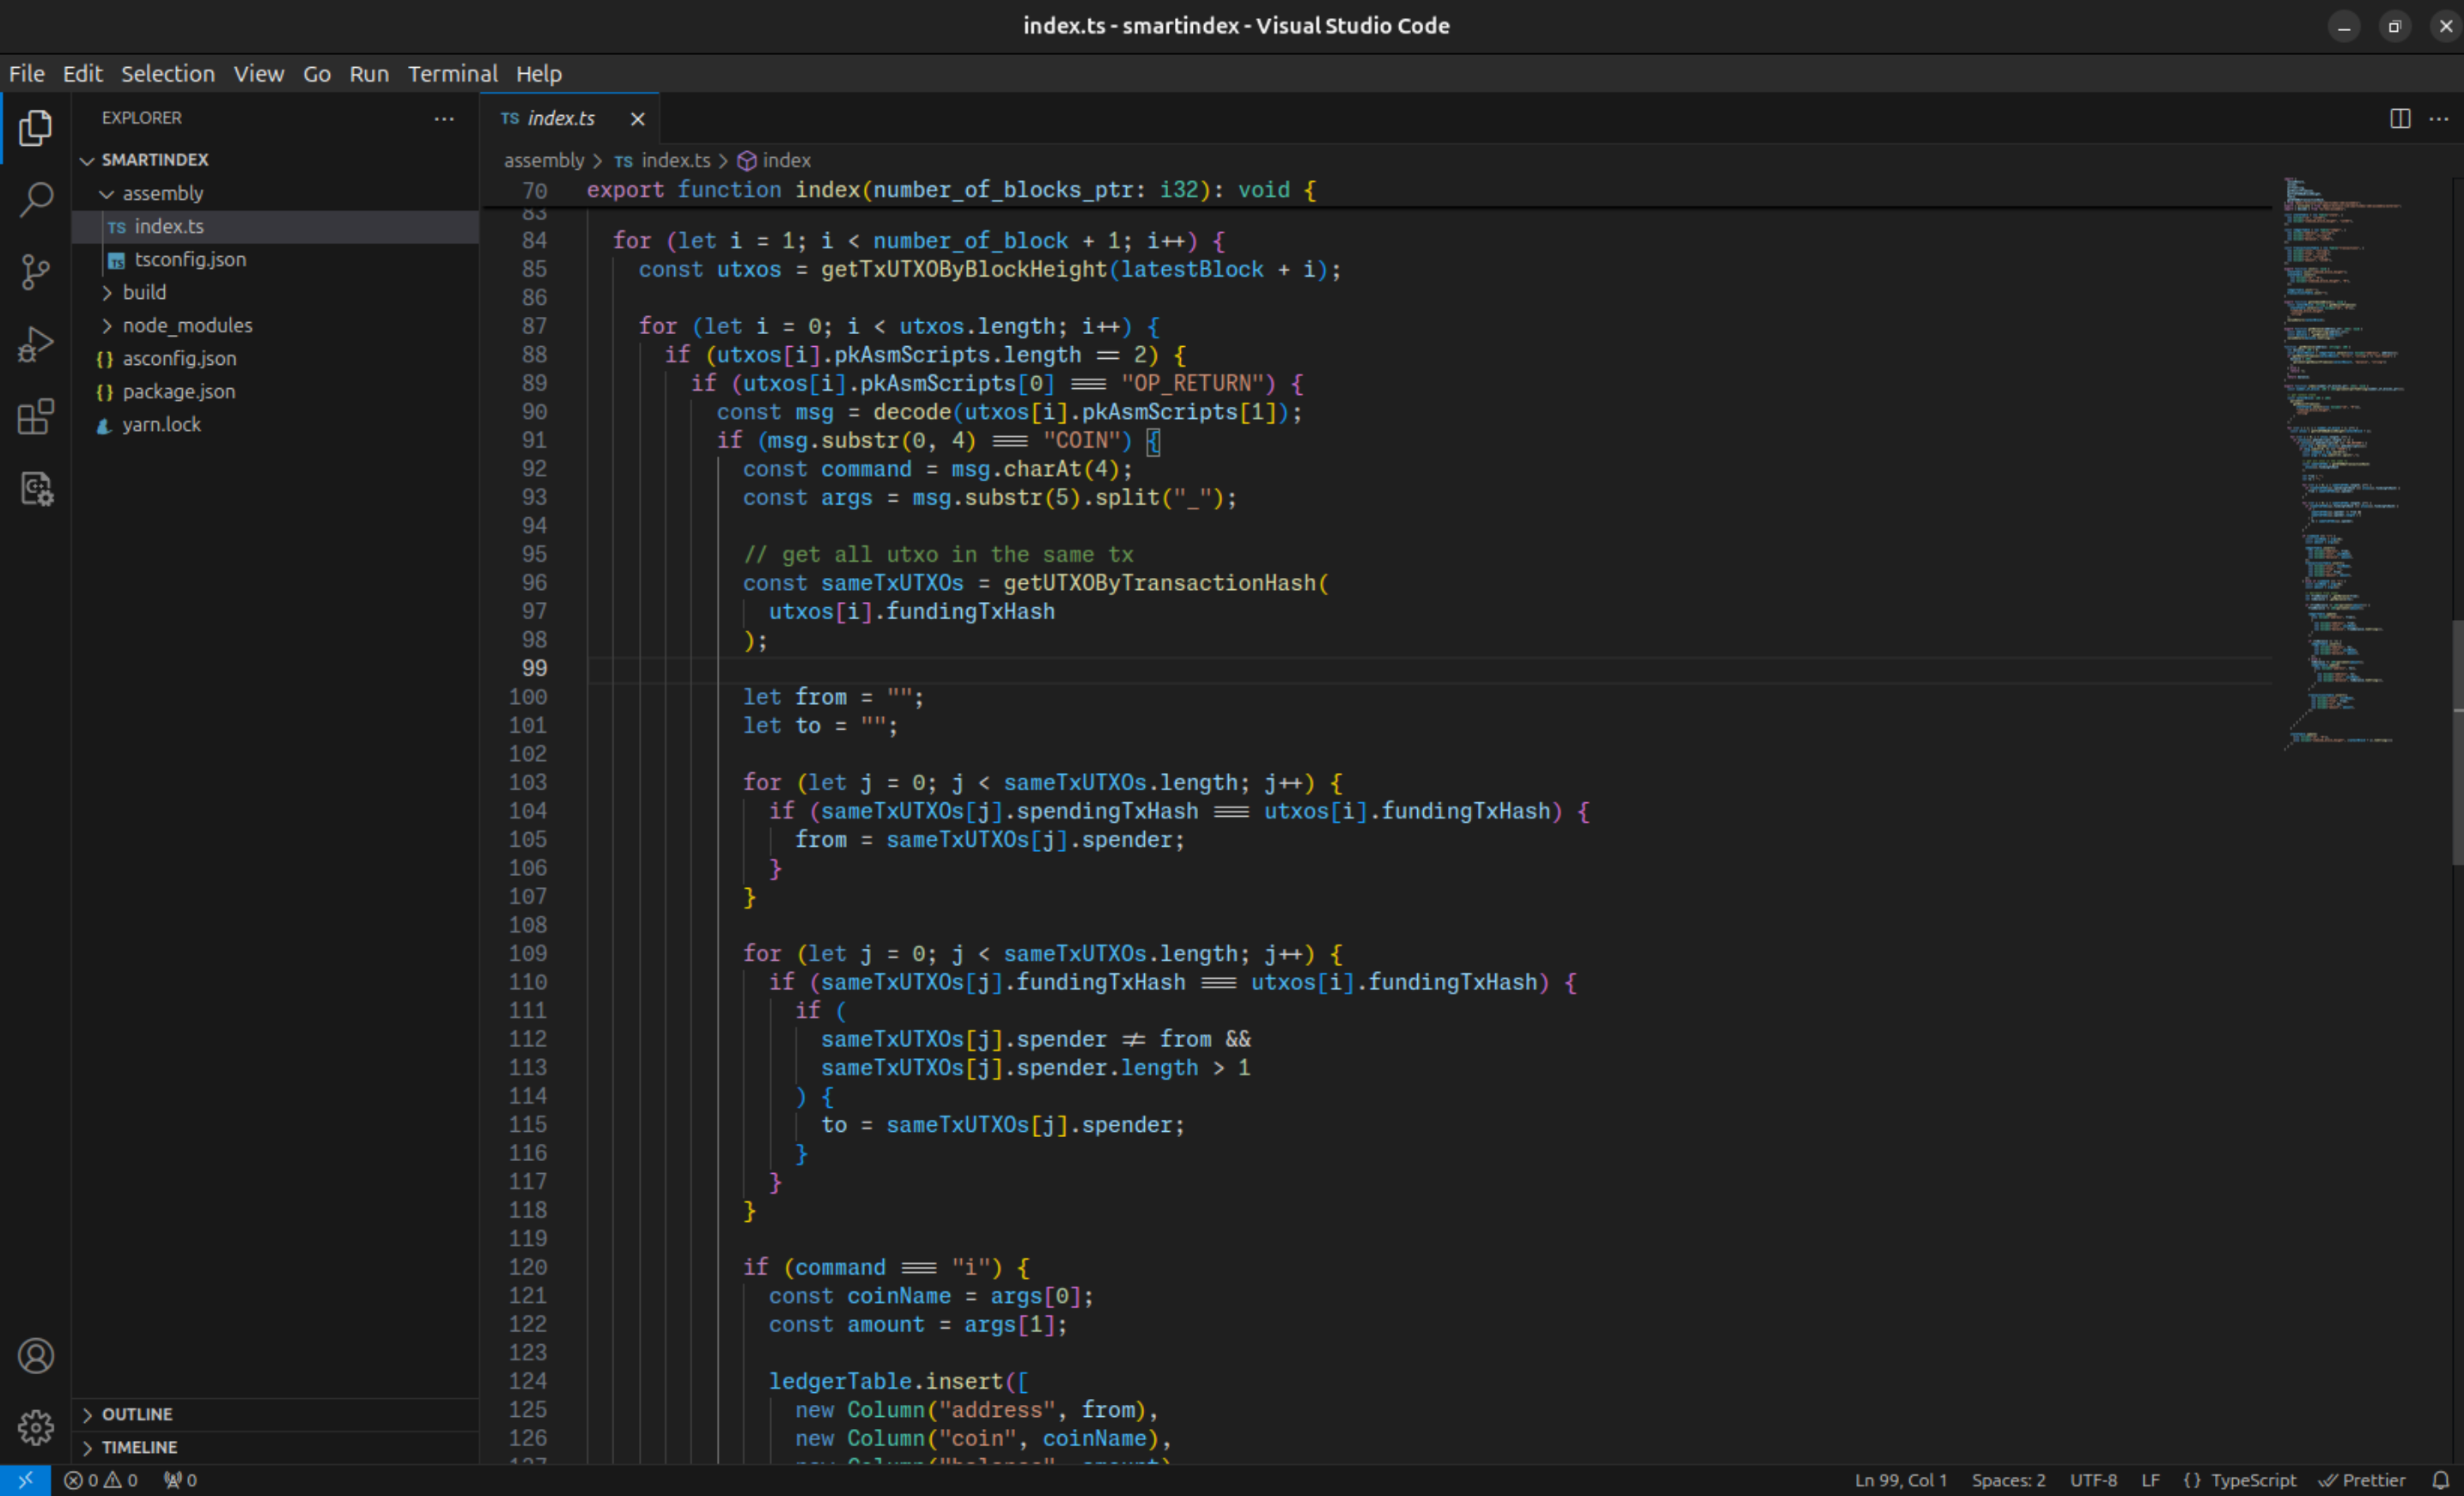Viewport: 2464px width, 1496px height.
Task: Open the Terminal menu
Action: [452, 73]
